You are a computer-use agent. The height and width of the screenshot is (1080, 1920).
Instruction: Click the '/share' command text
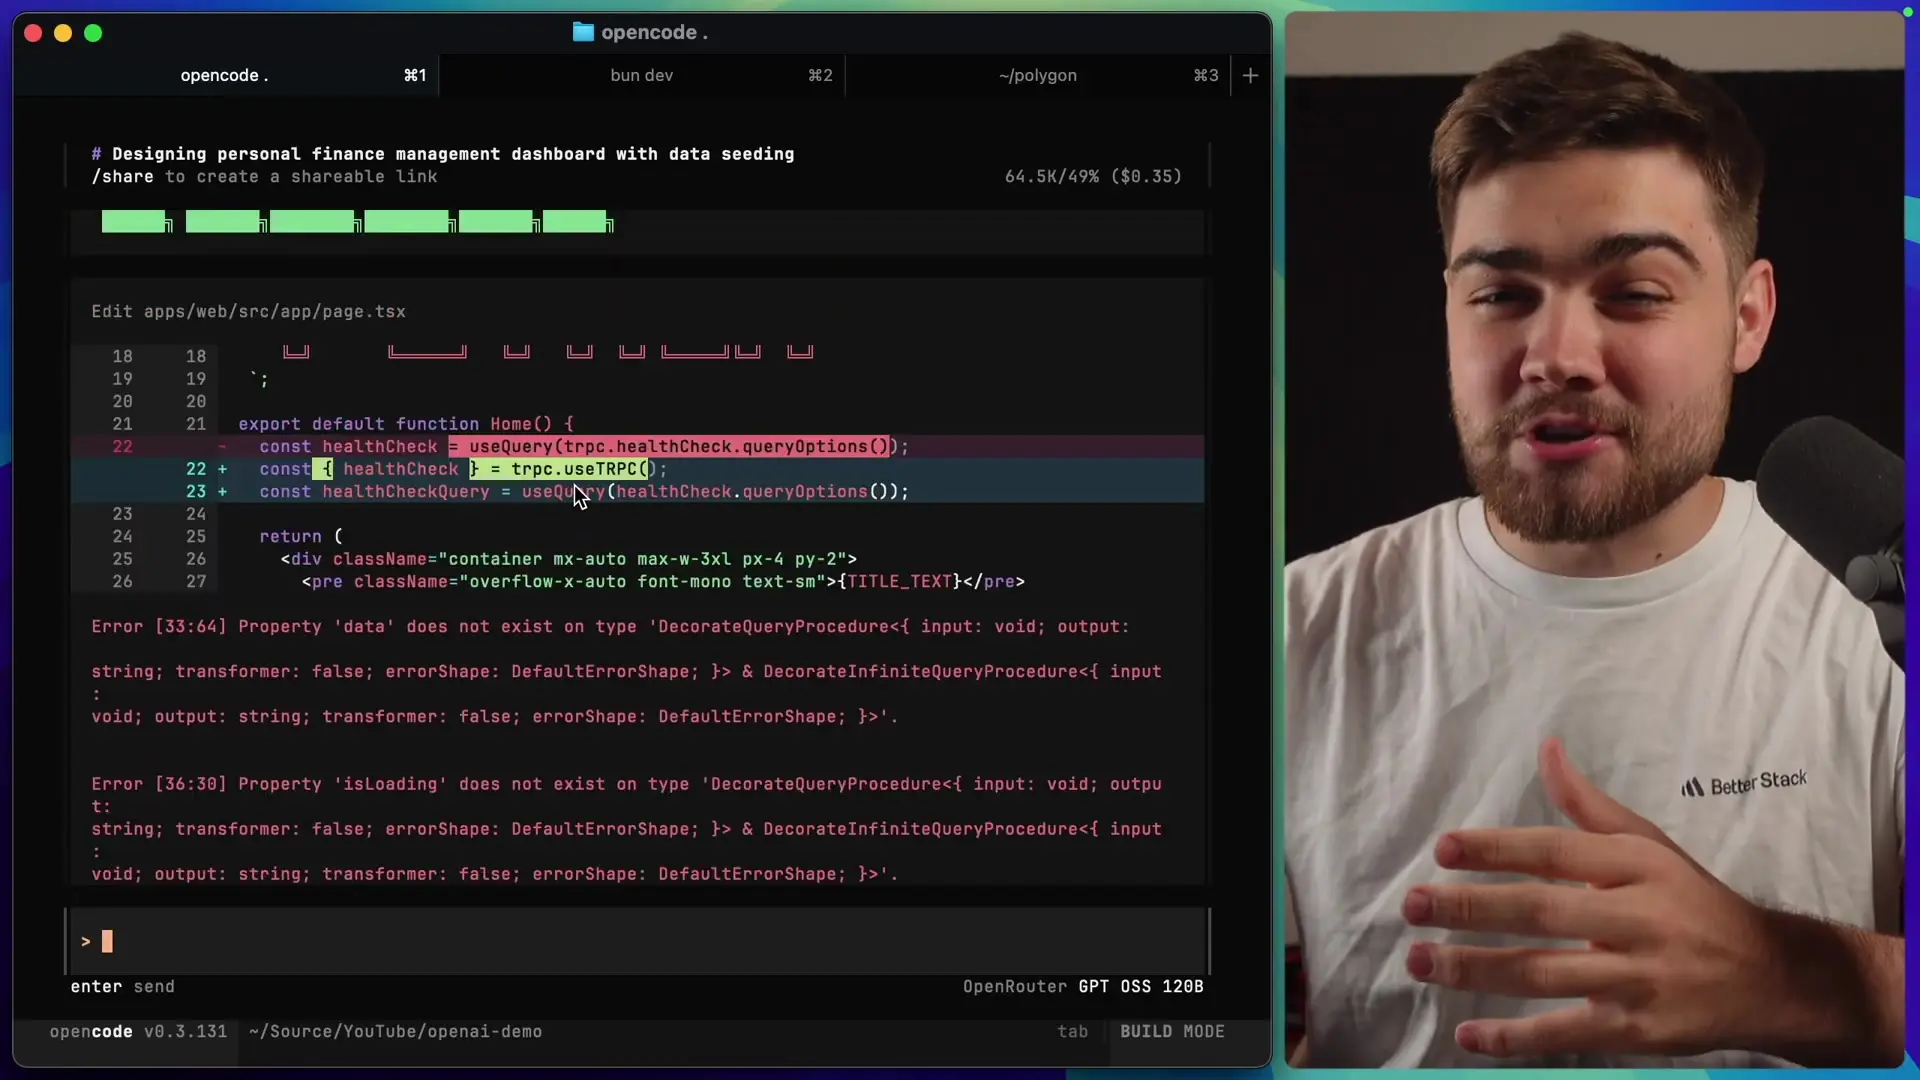(123, 176)
